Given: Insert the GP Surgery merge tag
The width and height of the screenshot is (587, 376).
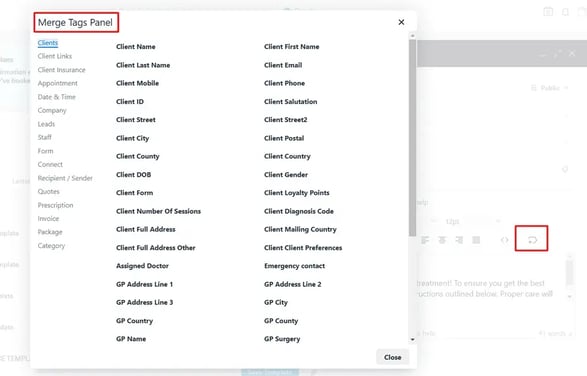Looking at the screenshot, I should point(282,339).
